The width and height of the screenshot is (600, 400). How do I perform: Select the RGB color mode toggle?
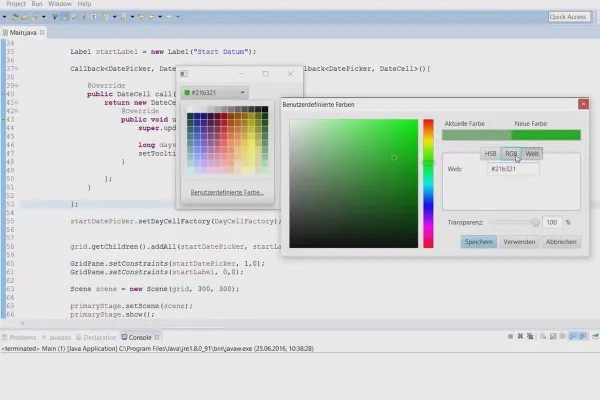coord(511,153)
